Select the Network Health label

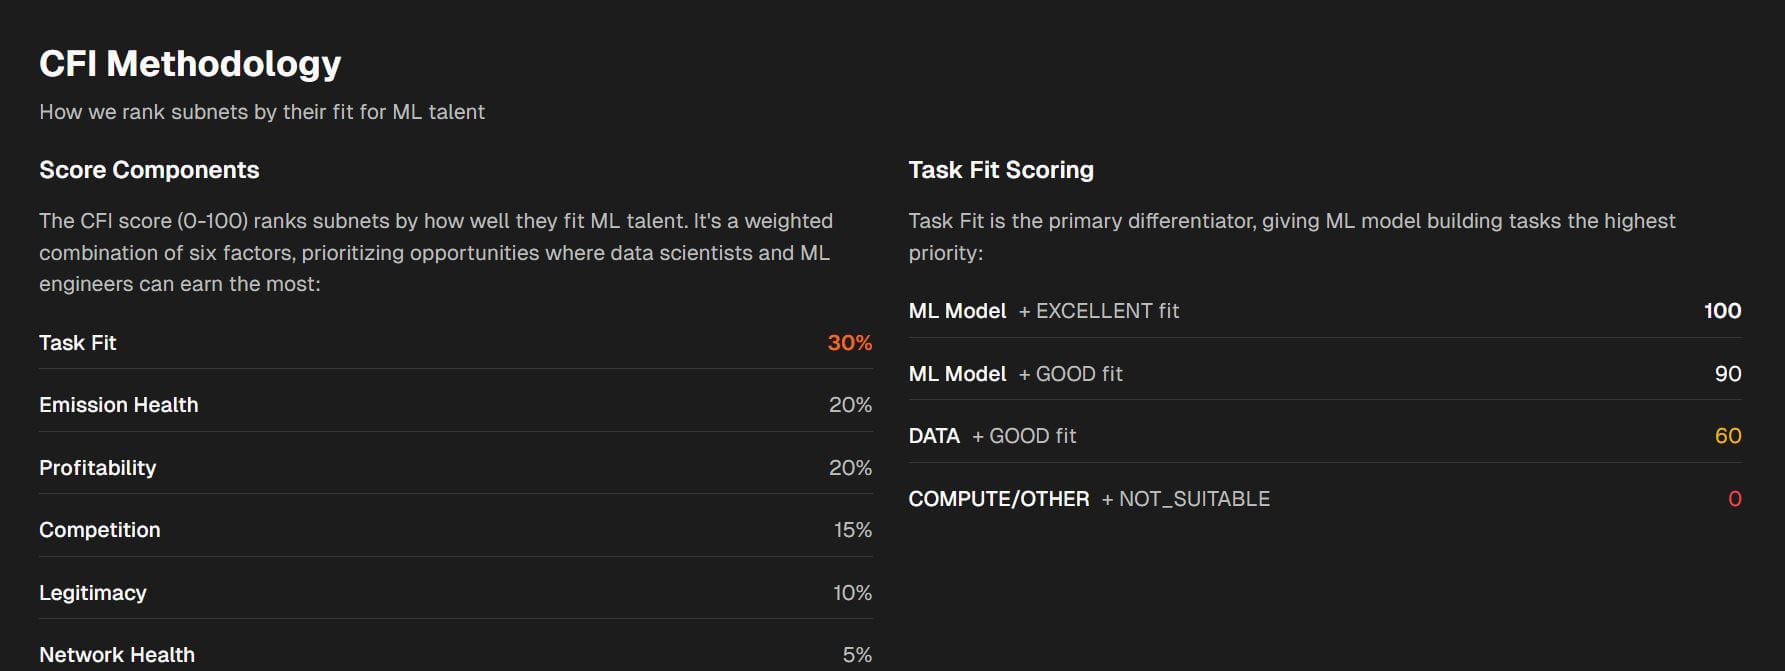coord(117,655)
